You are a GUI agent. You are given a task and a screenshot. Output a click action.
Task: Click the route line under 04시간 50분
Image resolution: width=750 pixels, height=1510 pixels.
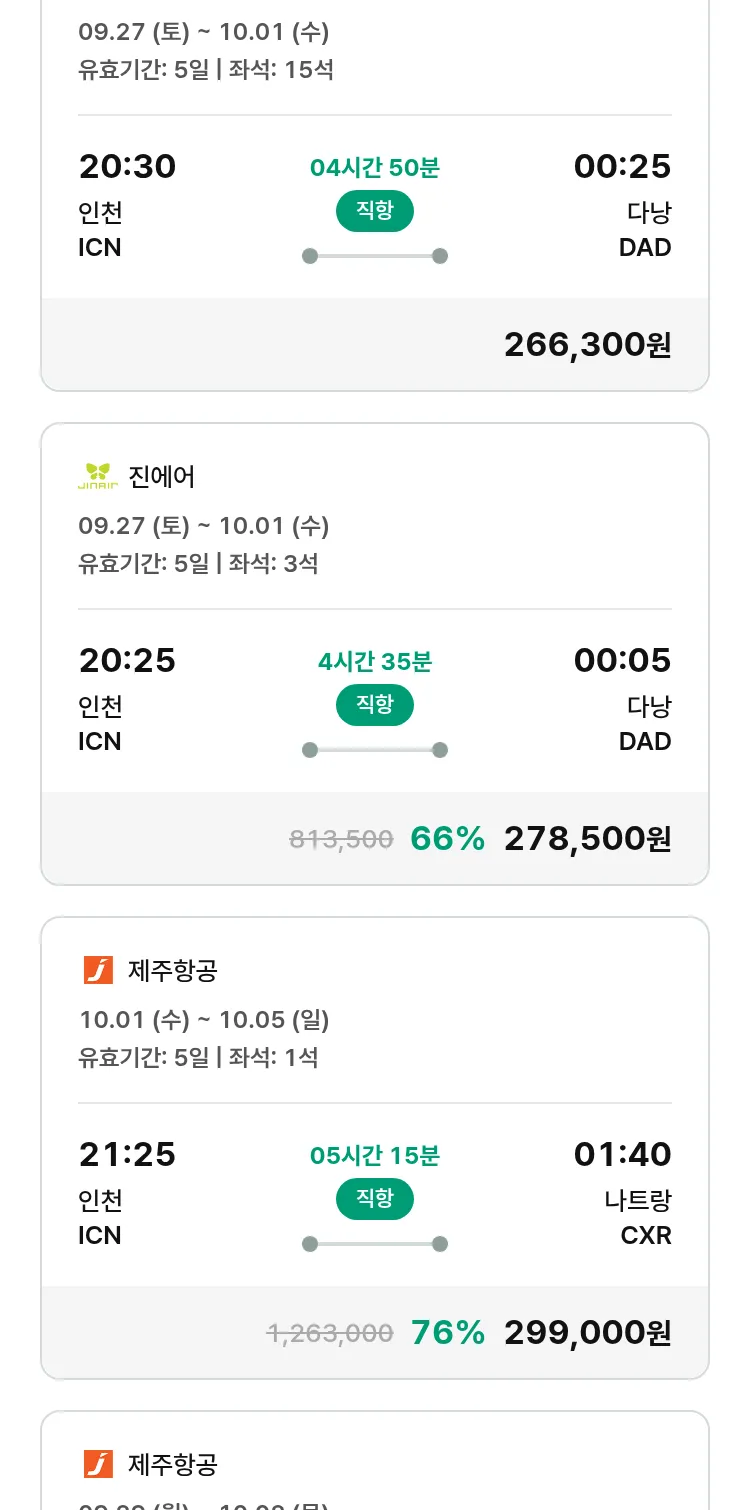374,256
